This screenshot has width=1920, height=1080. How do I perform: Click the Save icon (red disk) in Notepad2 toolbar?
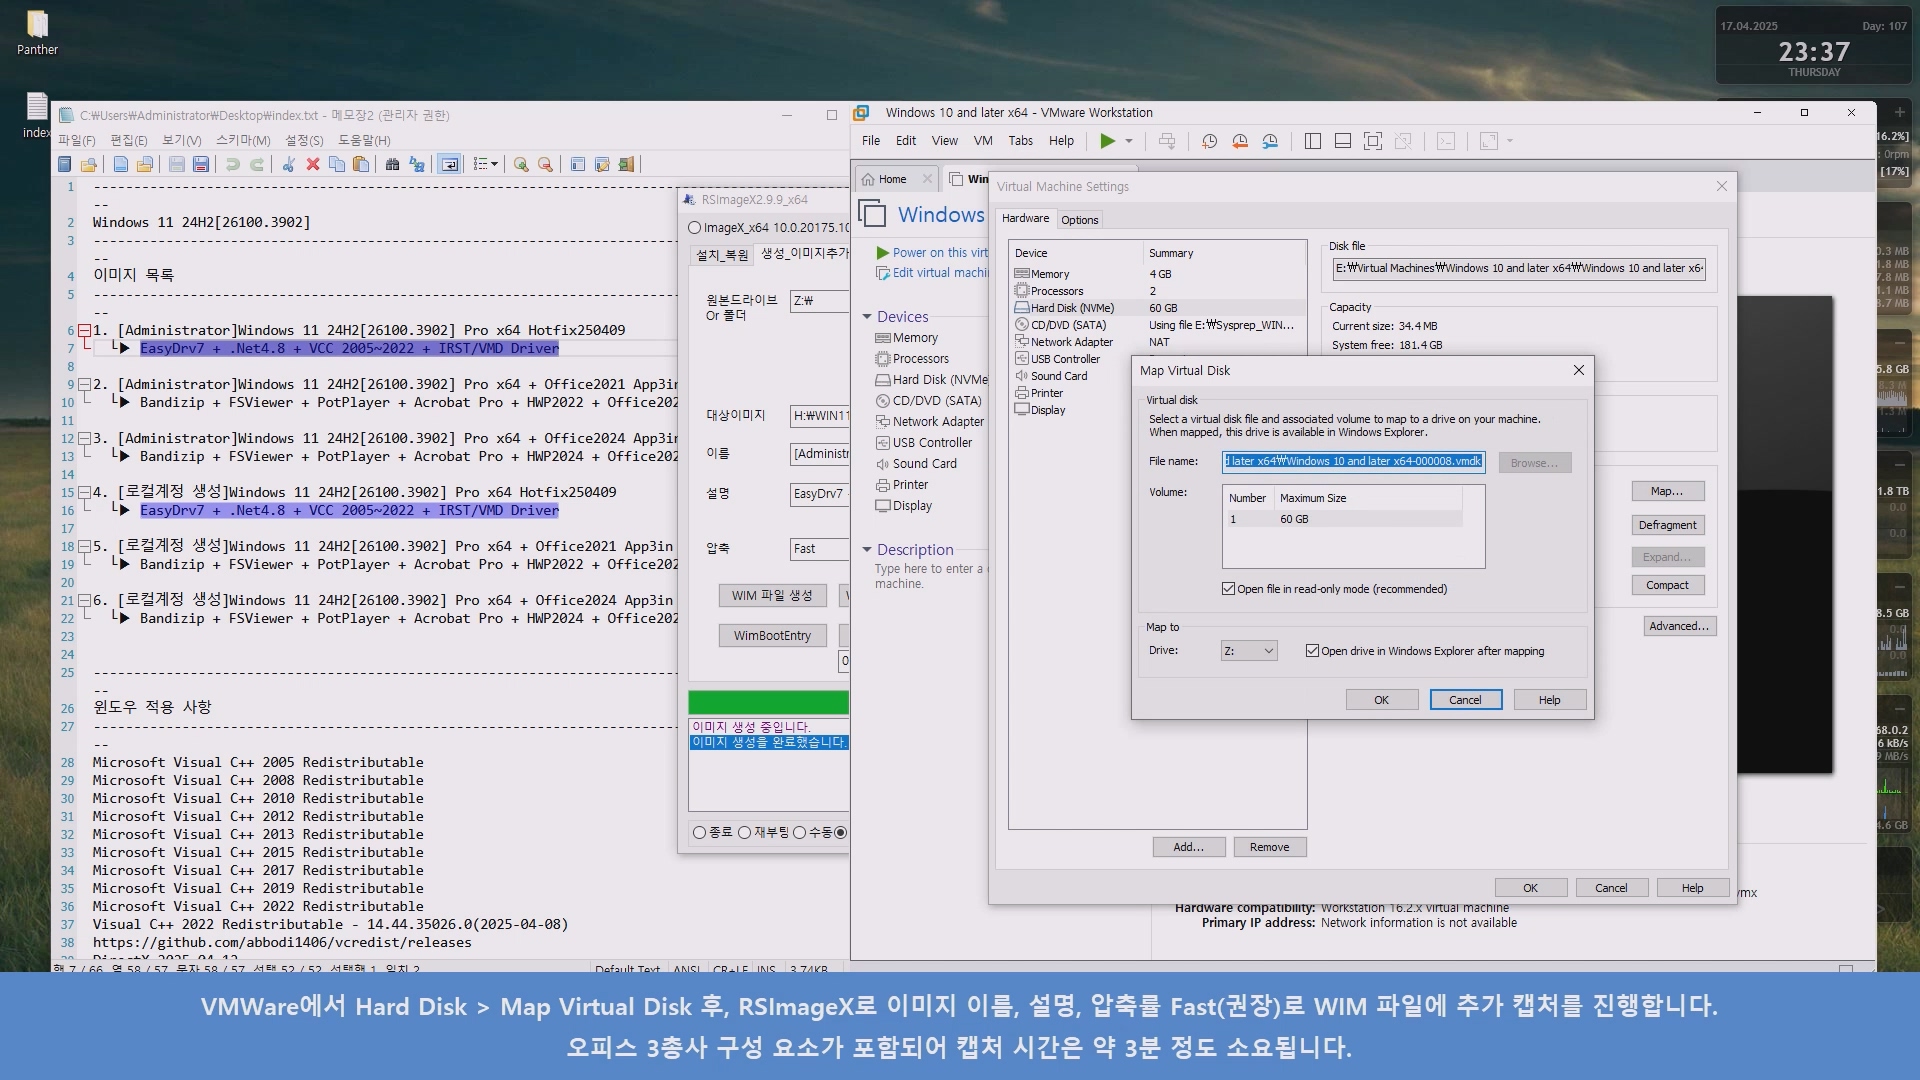pos(201,164)
